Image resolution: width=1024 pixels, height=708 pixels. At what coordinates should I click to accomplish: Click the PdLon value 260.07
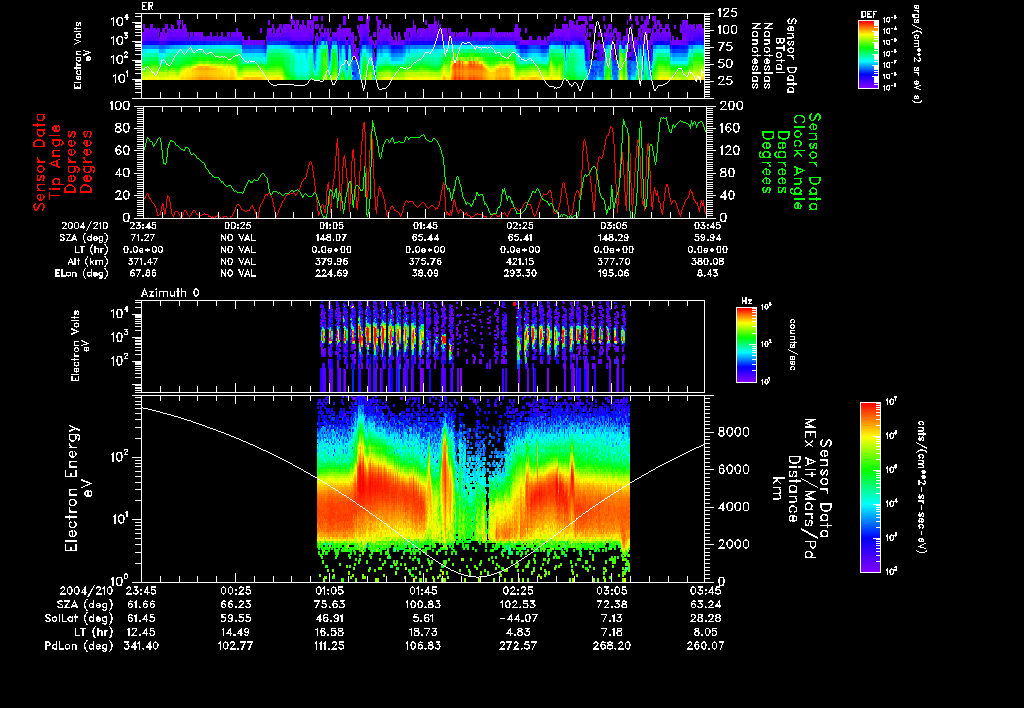tap(705, 645)
